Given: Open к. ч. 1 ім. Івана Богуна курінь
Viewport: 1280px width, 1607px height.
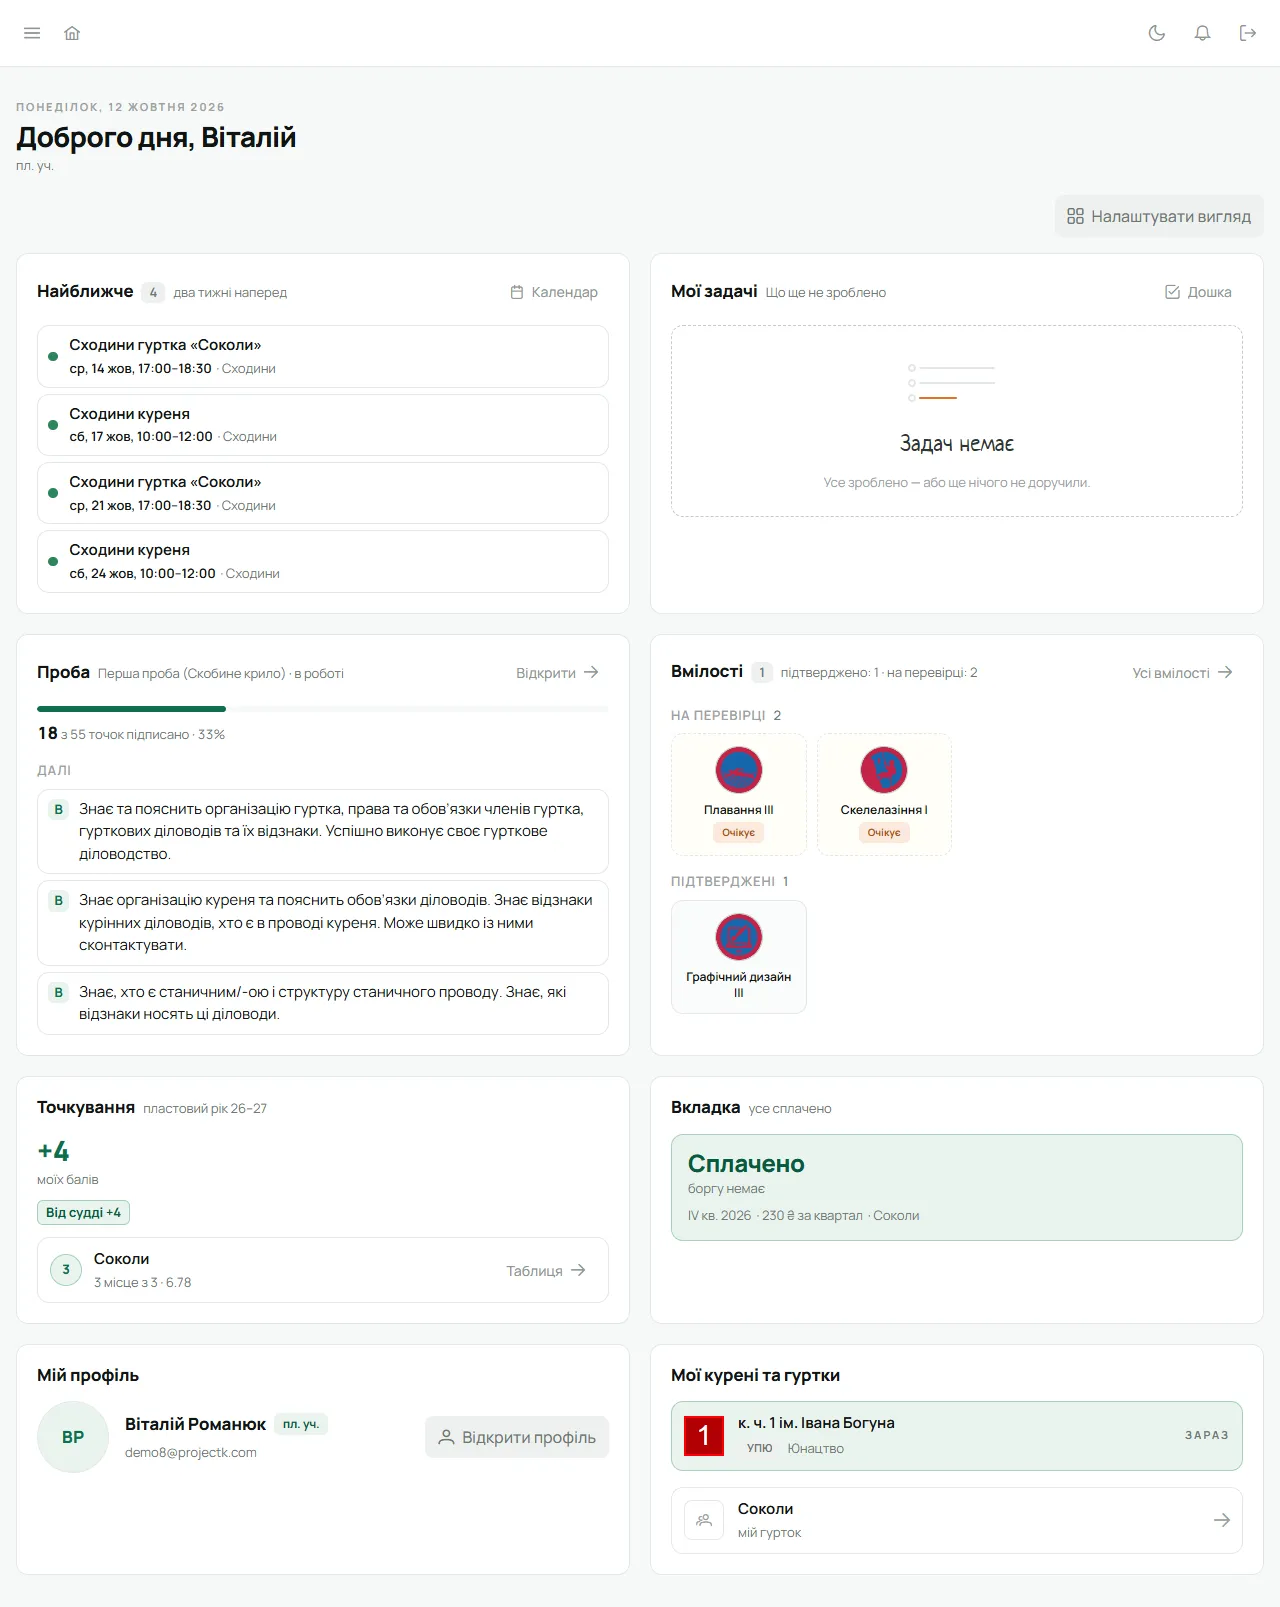Looking at the screenshot, I should point(957,1436).
